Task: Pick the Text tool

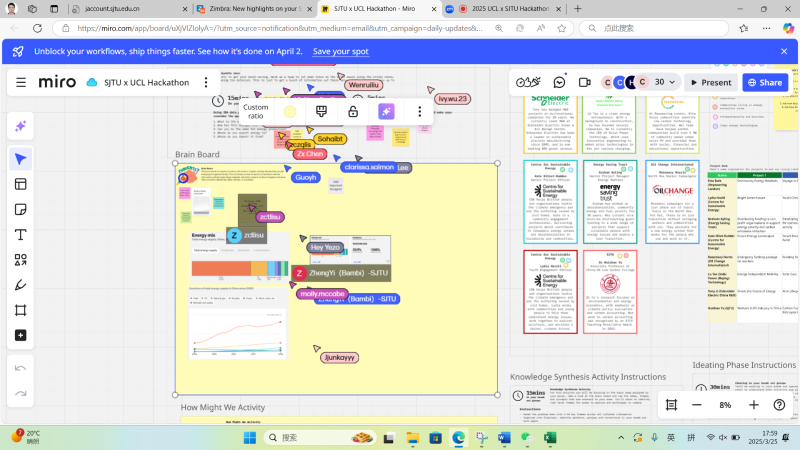Action: pos(20,235)
